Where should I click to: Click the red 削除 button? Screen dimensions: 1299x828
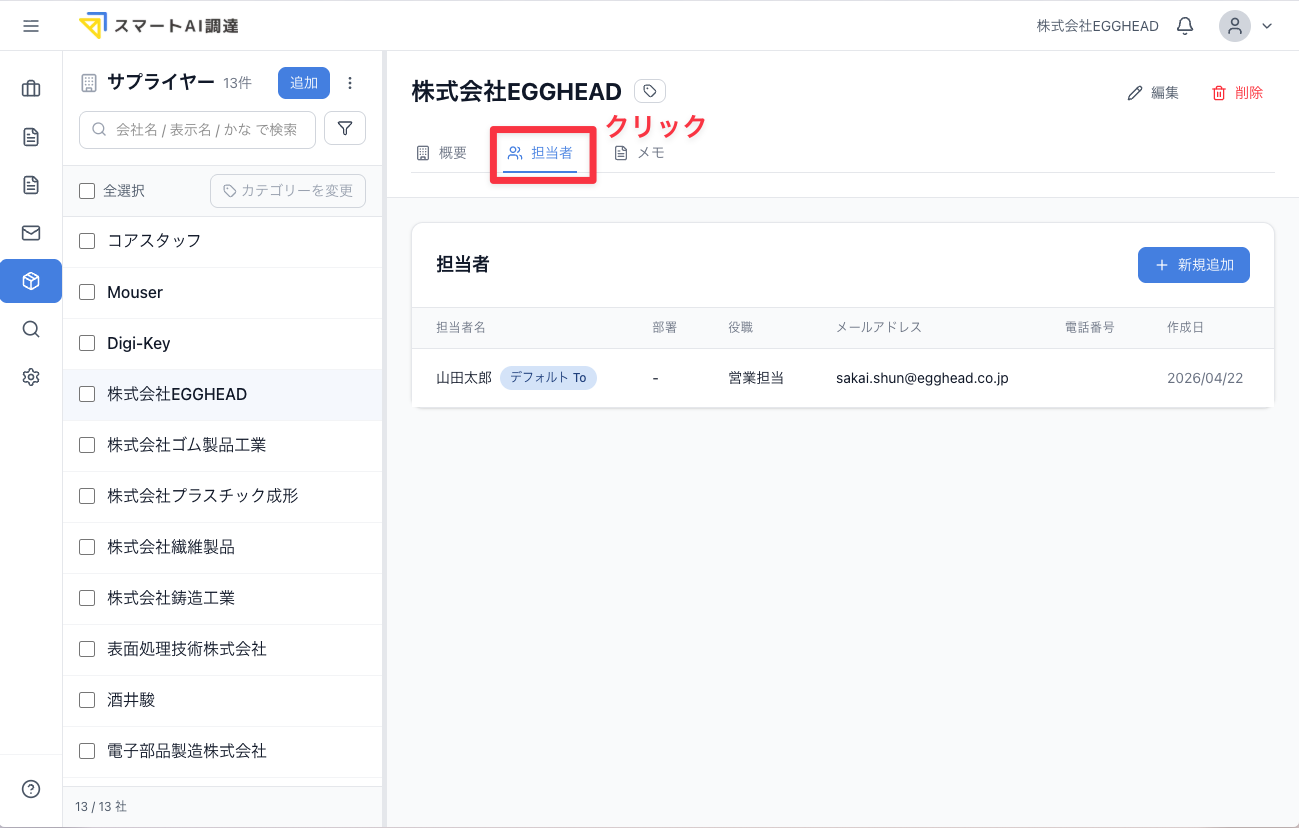1238,92
